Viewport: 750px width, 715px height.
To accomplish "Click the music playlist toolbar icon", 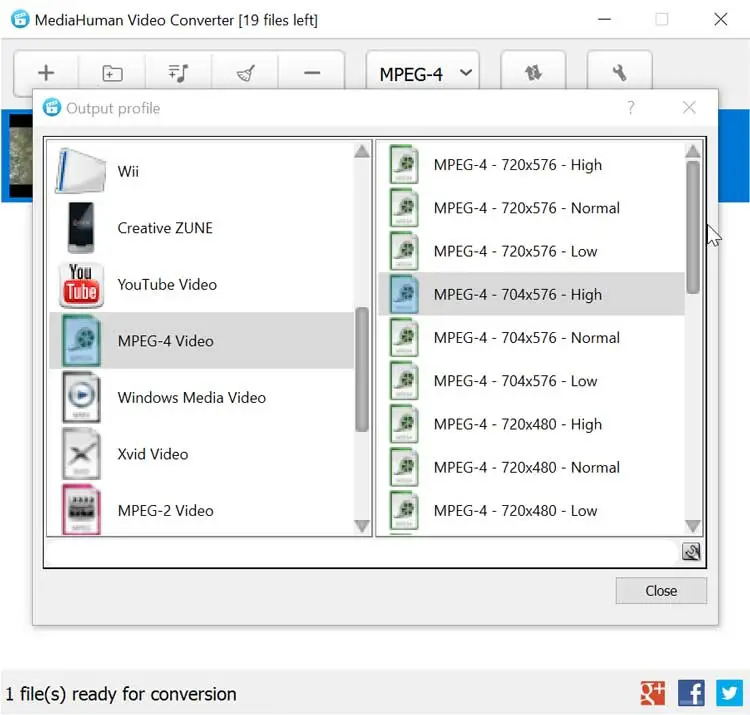I will [x=178, y=73].
